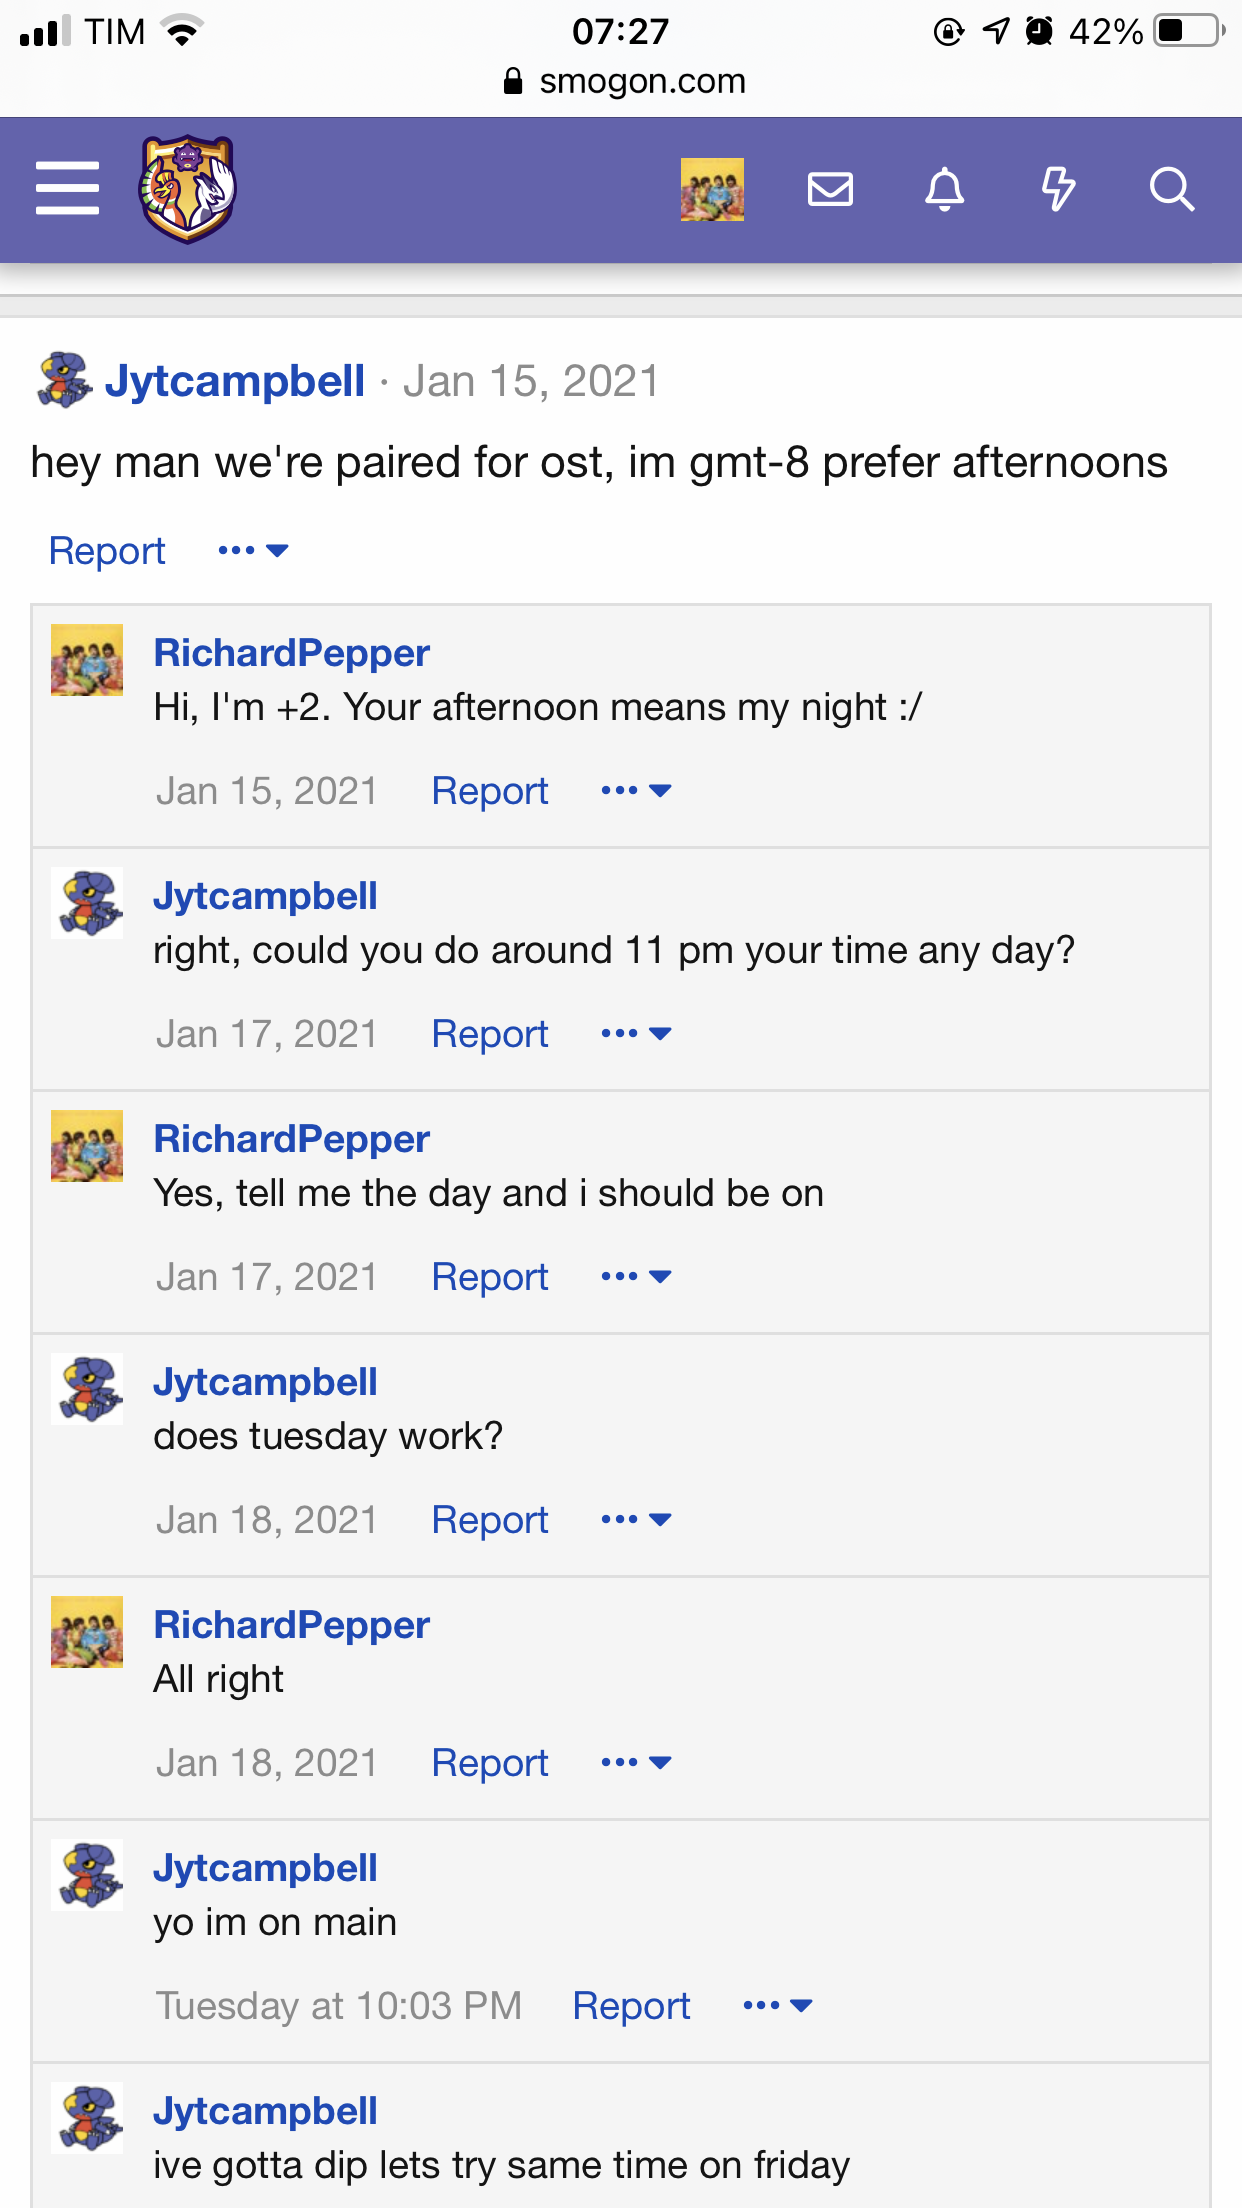Open the account avatar in header
This screenshot has height=2208, width=1242.
point(712,189)
